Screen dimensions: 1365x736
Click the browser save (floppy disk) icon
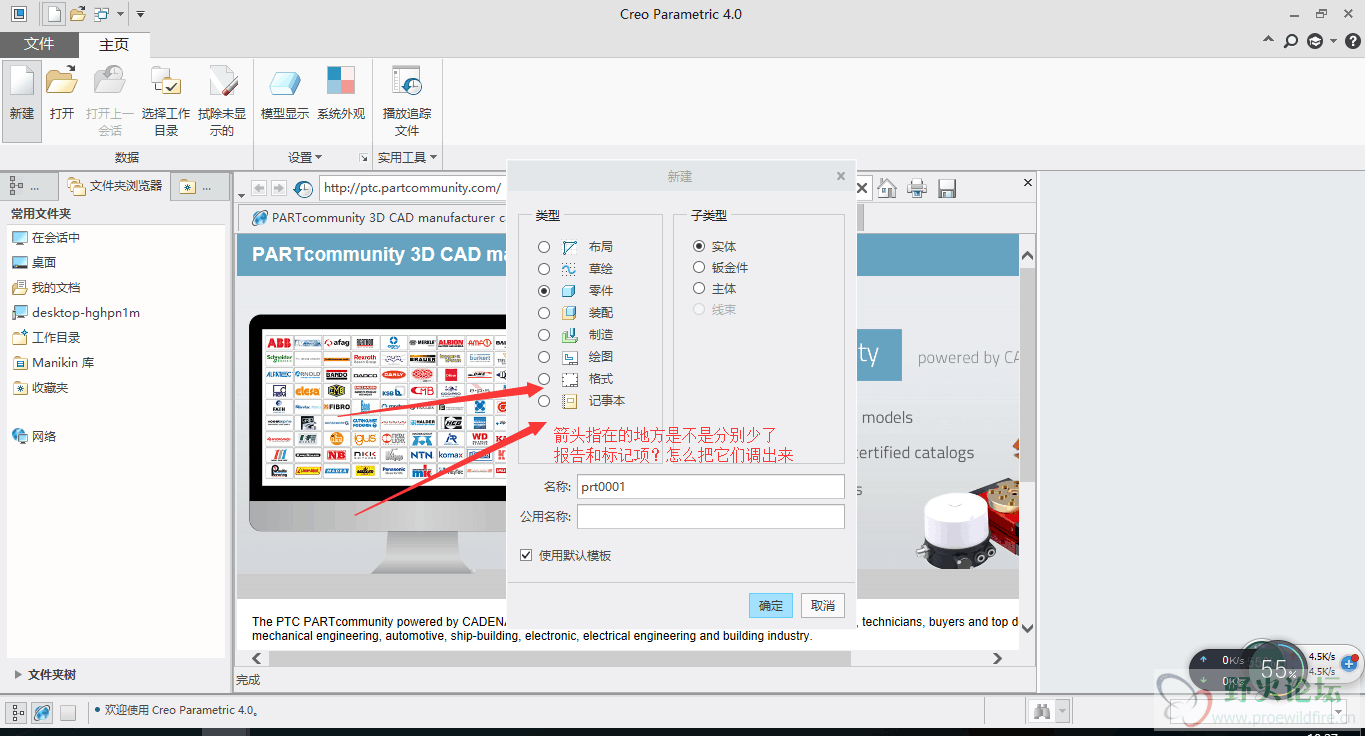(947, 188)
